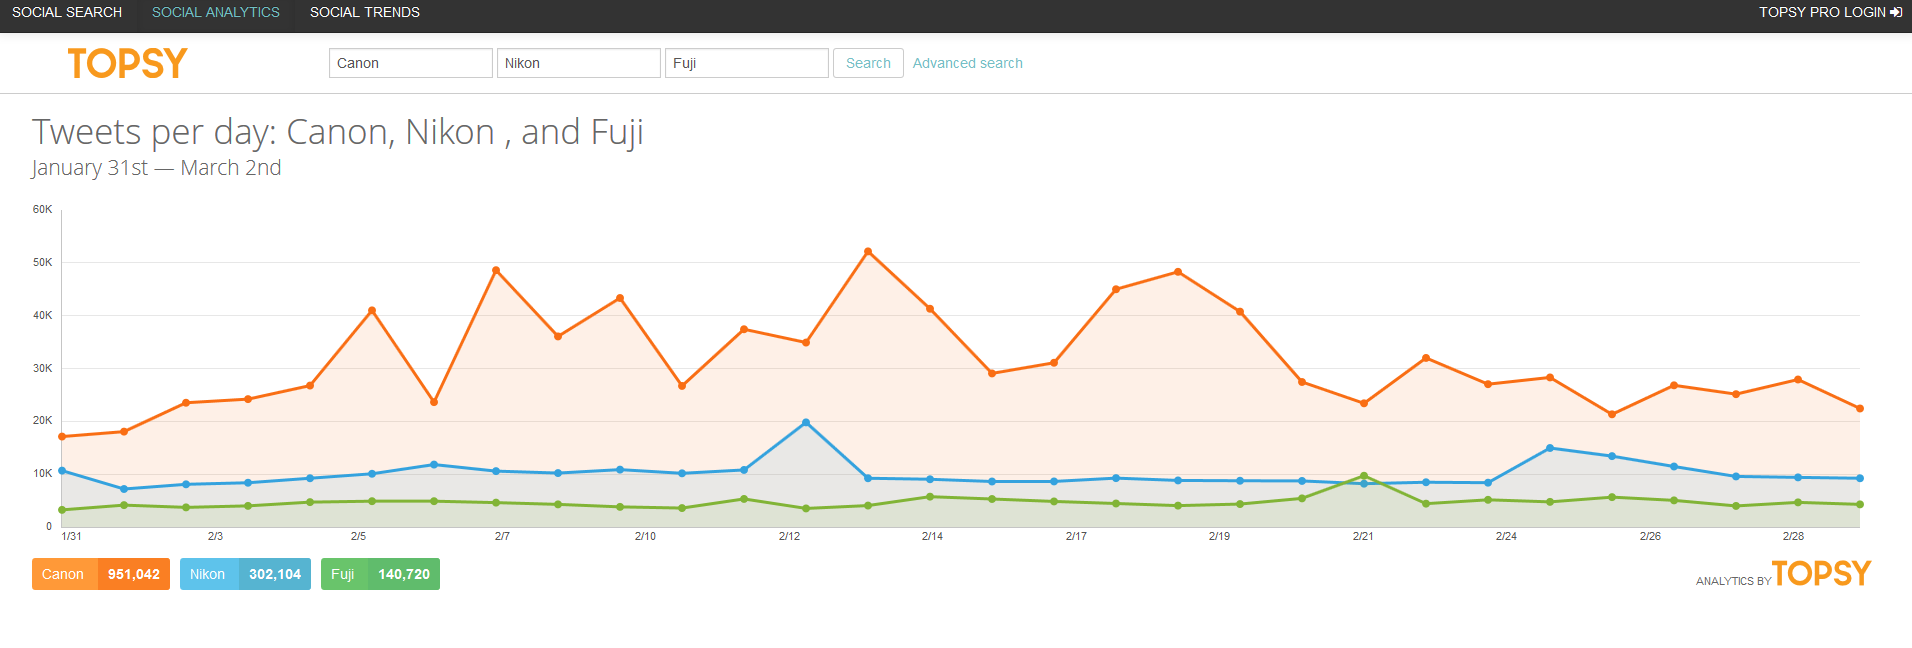Open the Advanced search link
This screenshot has width=1912, height=648.
(967, 63)
